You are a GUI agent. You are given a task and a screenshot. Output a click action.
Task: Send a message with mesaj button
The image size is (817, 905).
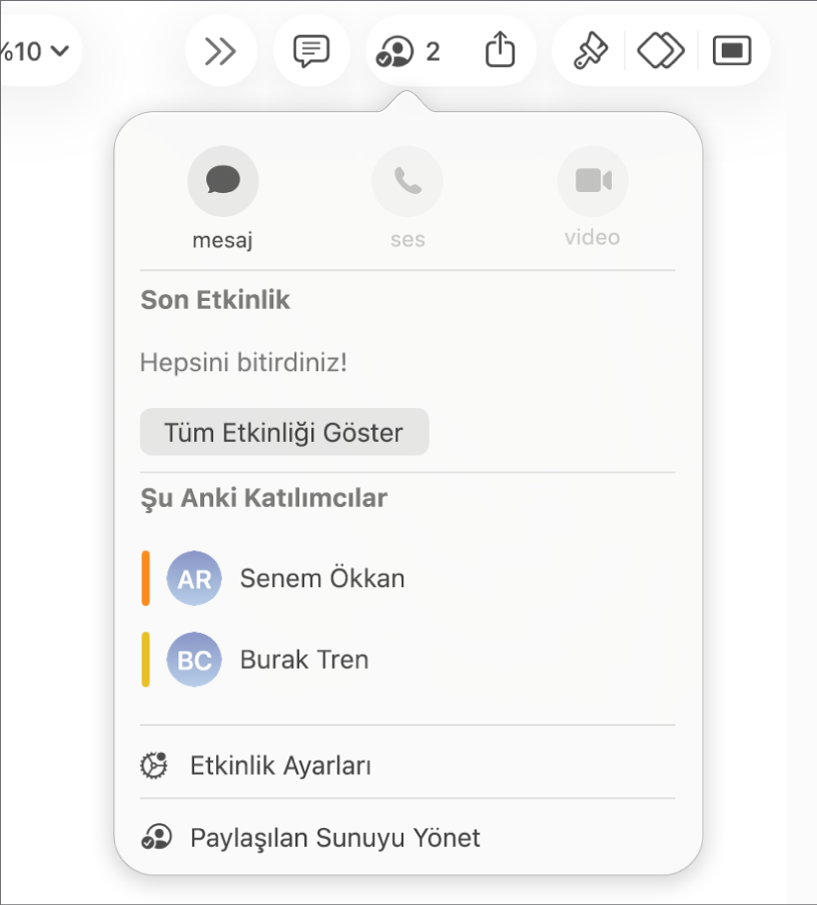pos(223,181)
